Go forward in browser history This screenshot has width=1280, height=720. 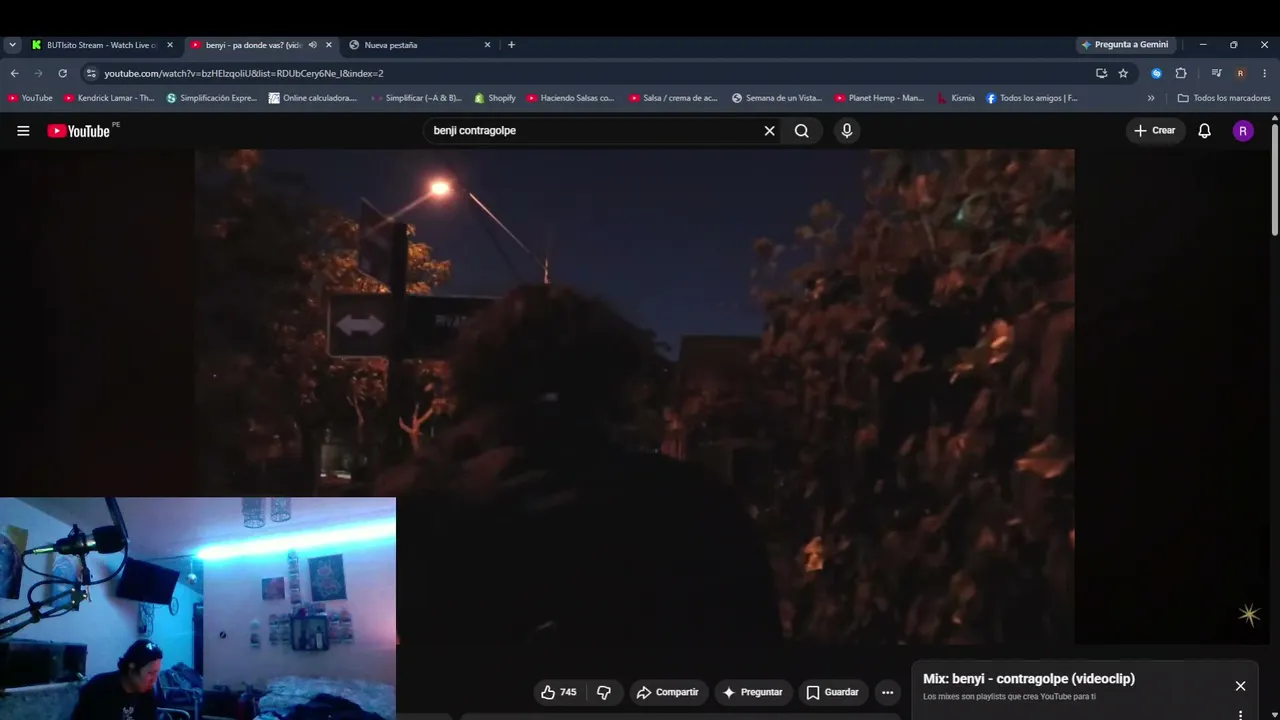(x=38, y=73)
